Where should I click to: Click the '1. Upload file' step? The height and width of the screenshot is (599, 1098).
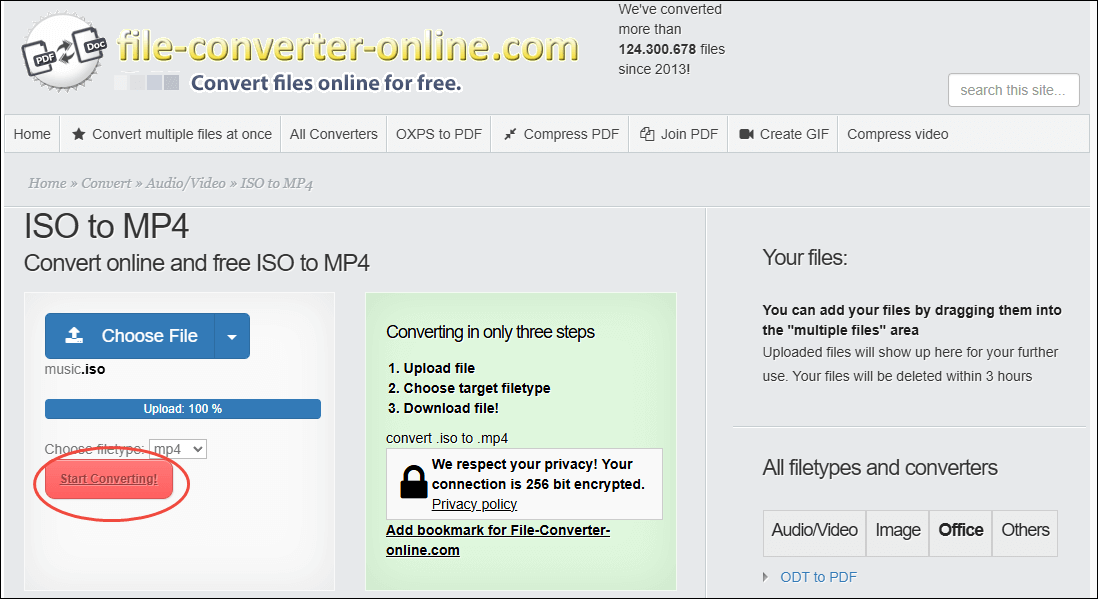point(431,369)
